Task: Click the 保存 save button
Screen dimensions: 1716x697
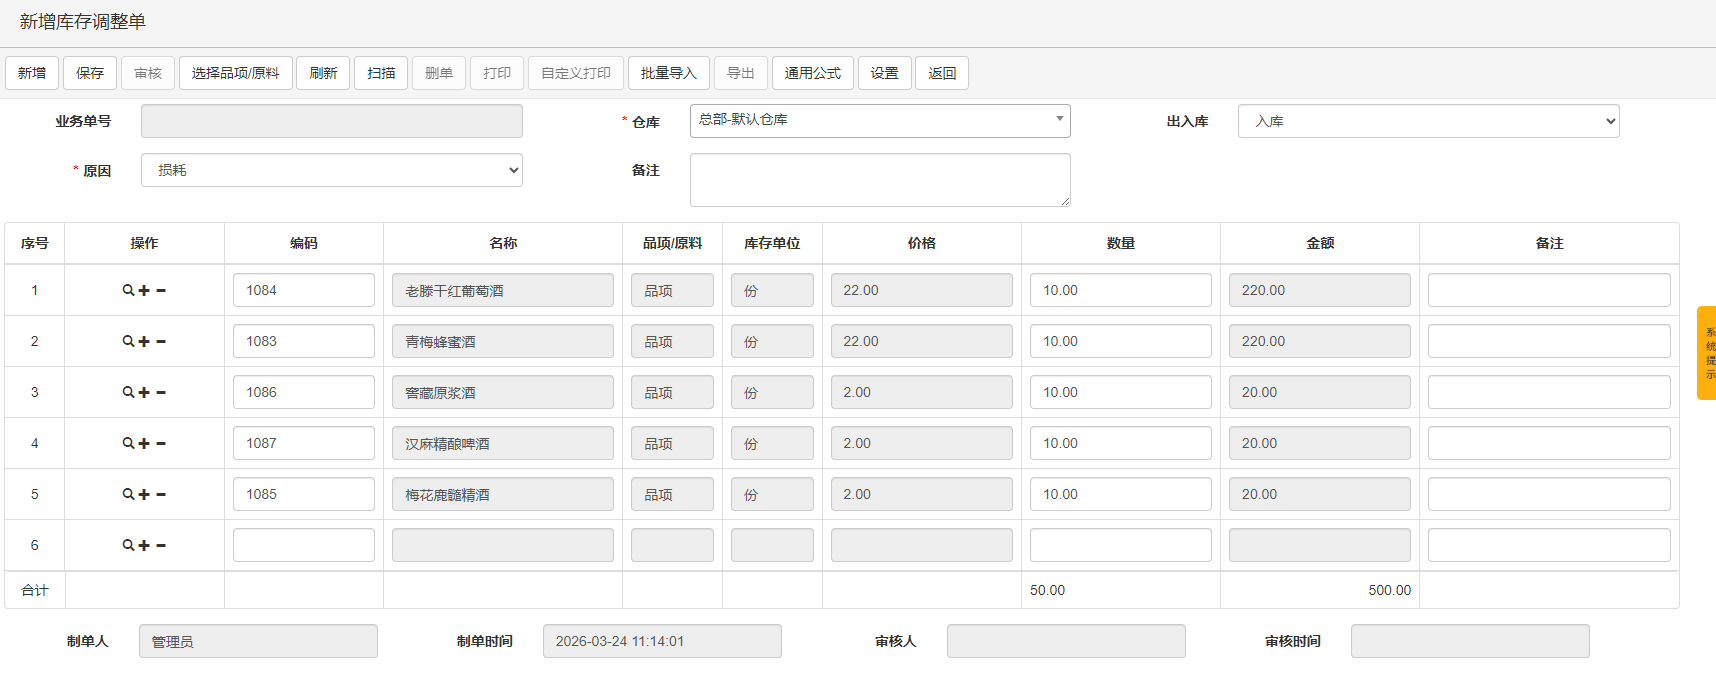Action: 90,73
